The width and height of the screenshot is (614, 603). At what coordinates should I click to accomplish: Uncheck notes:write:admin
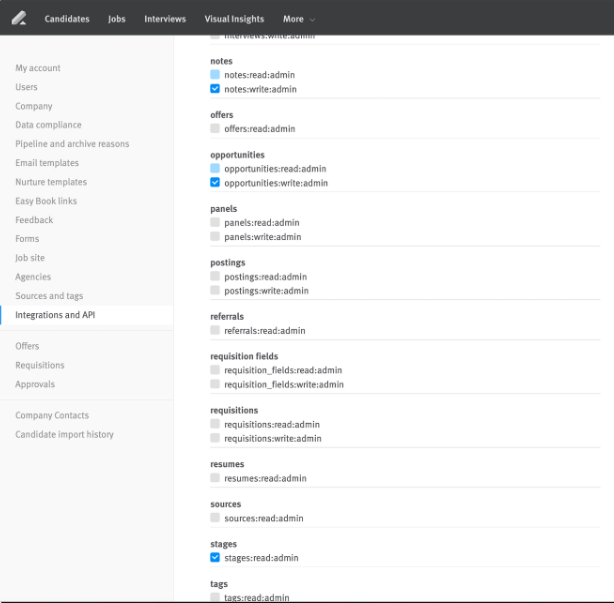pos(215,88)
